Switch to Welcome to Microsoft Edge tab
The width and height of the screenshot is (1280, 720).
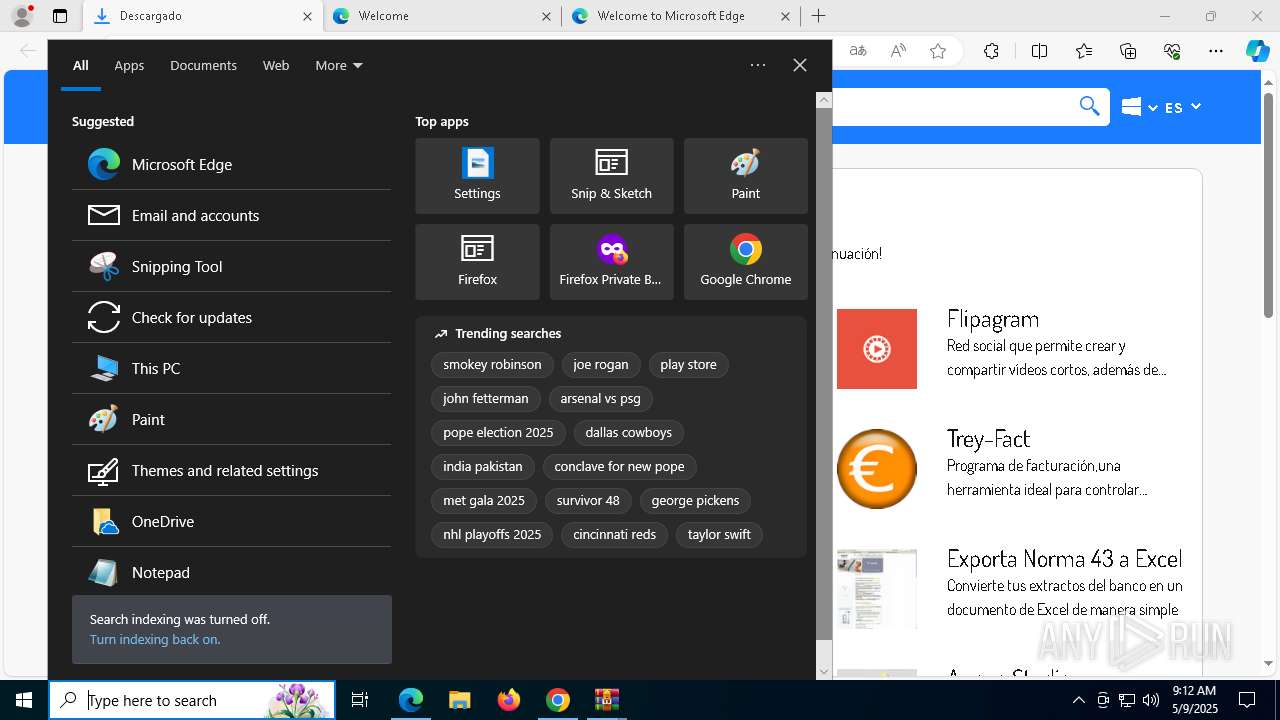click(681, 16)
